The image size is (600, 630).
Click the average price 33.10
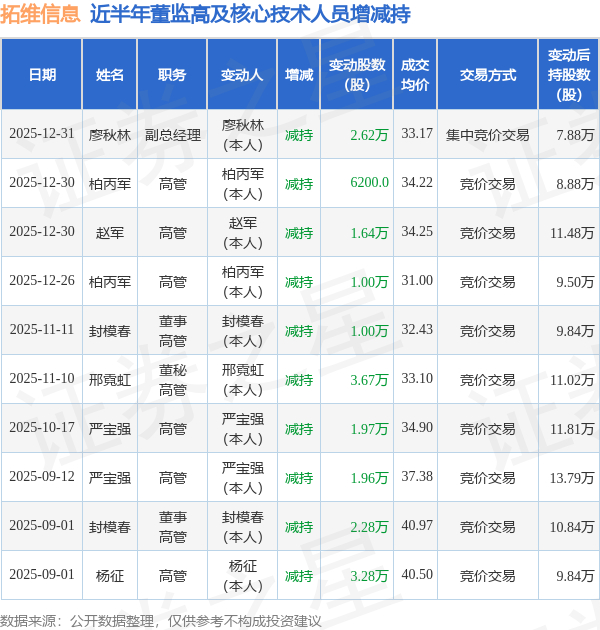(417, 378)
